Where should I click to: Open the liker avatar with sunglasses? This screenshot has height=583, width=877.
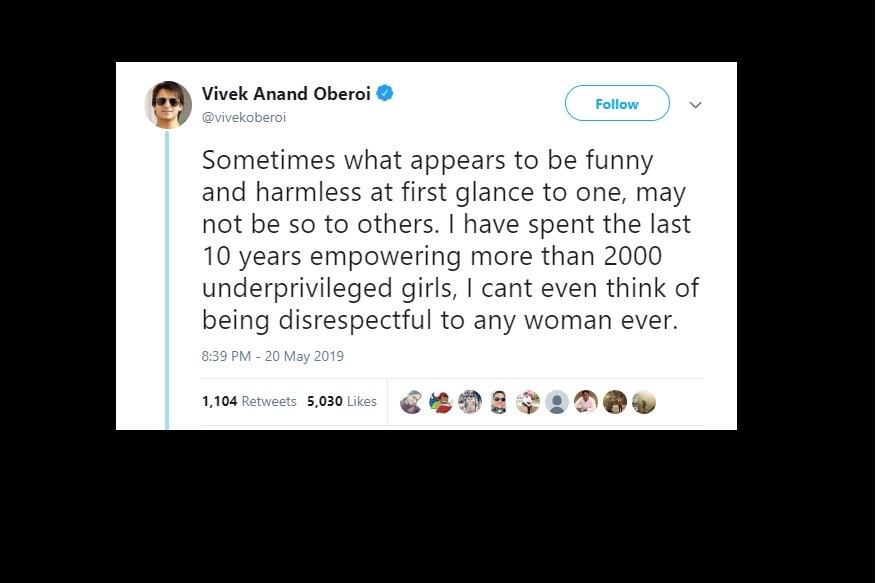(x=499, y=402)
